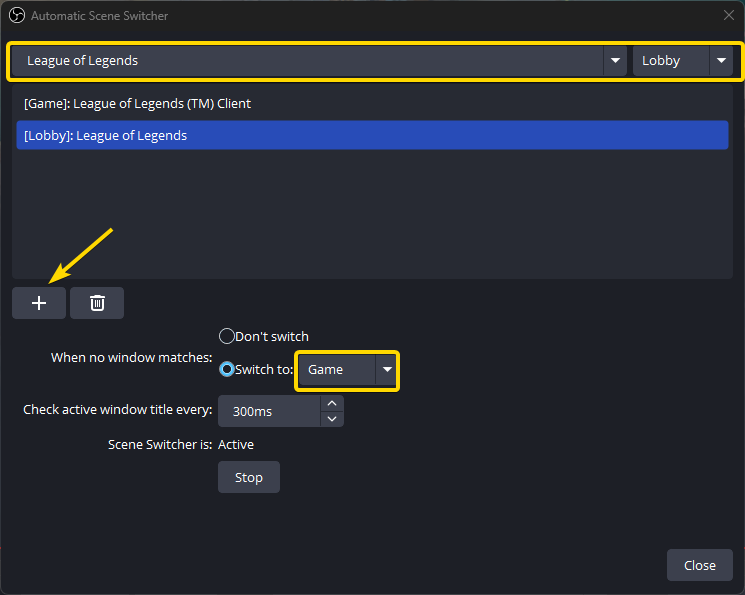Screen dimensions: 745x595
Task: Click the Lobby scene combo box
Action: 683,60
